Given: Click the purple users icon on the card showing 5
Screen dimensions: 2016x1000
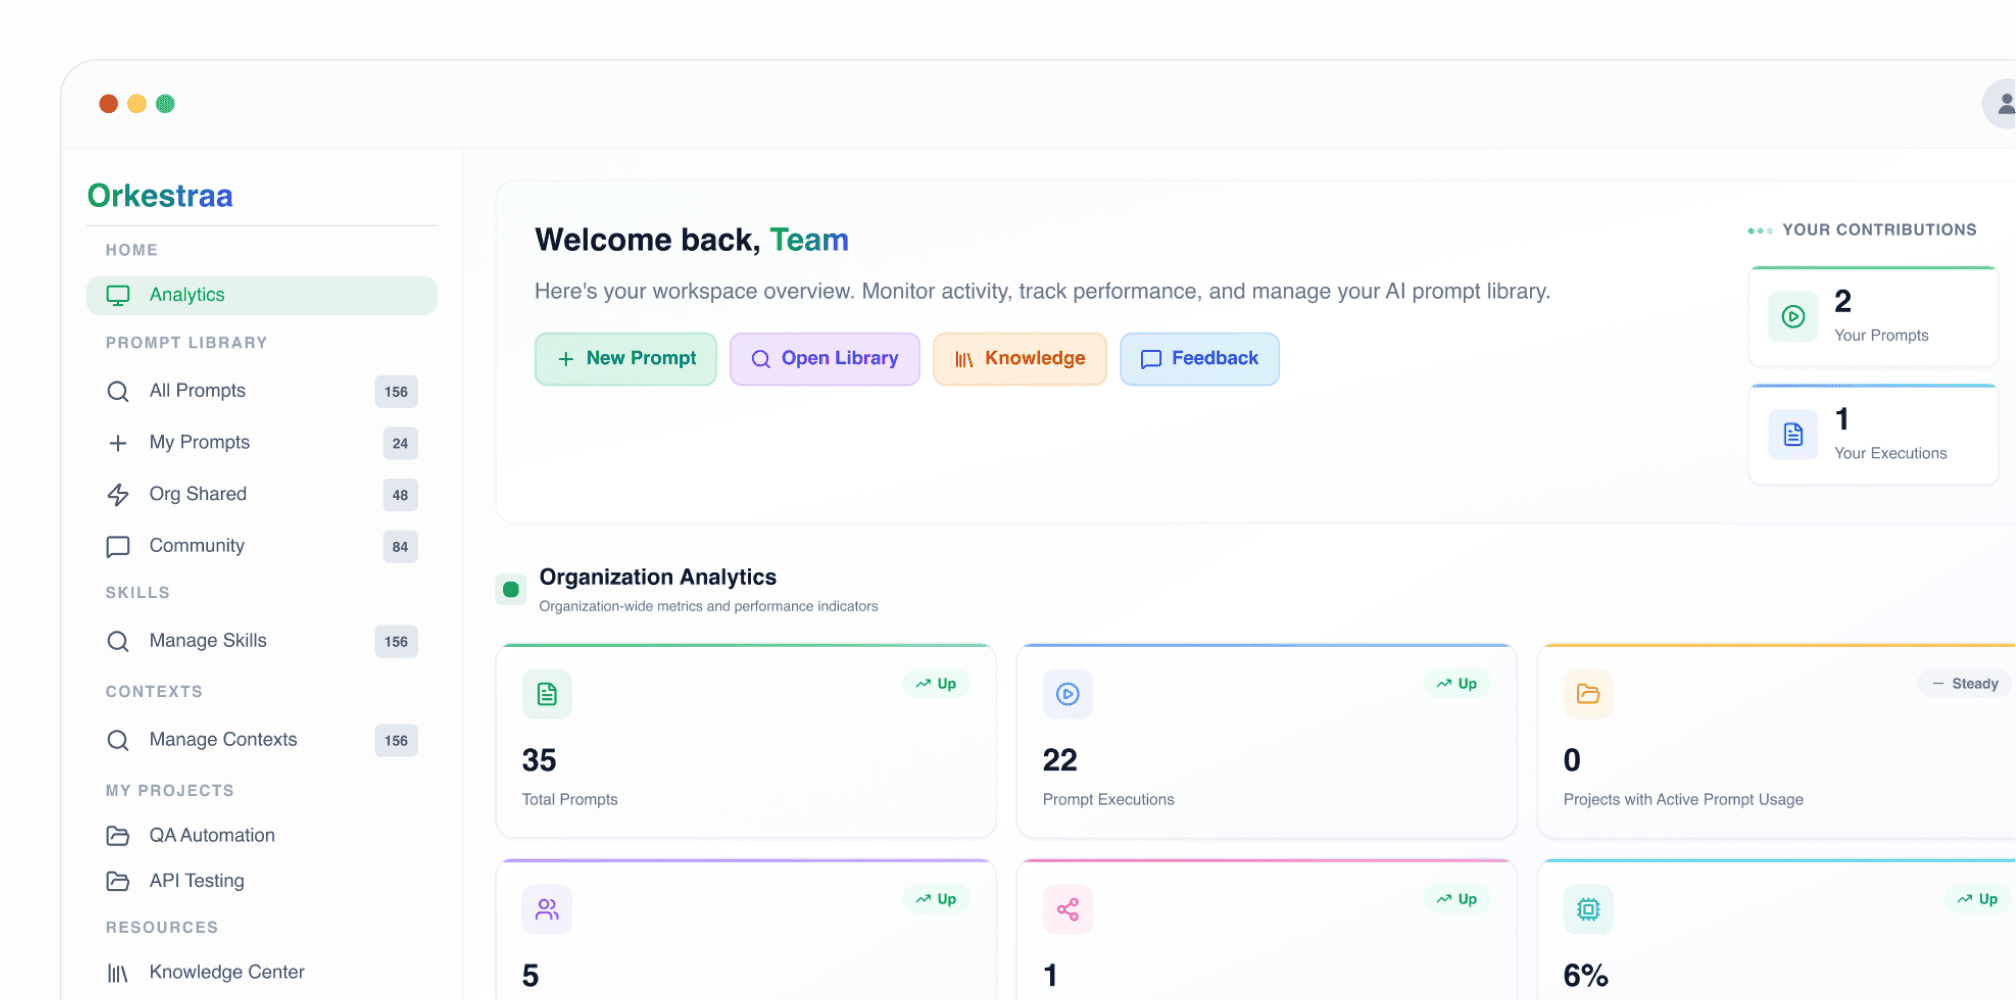Looking at the screenshot, I should 547,909.
